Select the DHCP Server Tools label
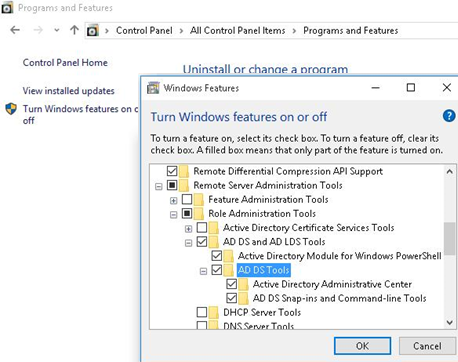Viewport: 458px width, 362px height. 262,312
